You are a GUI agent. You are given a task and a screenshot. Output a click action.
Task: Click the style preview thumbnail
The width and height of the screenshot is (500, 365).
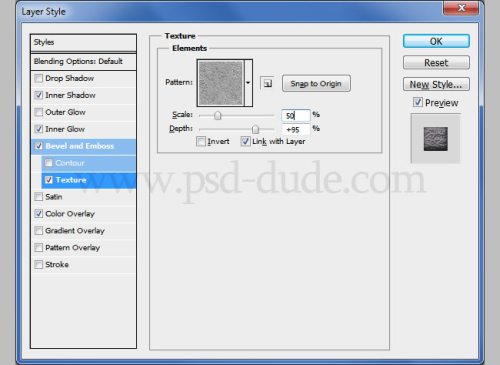coord(435,139)
